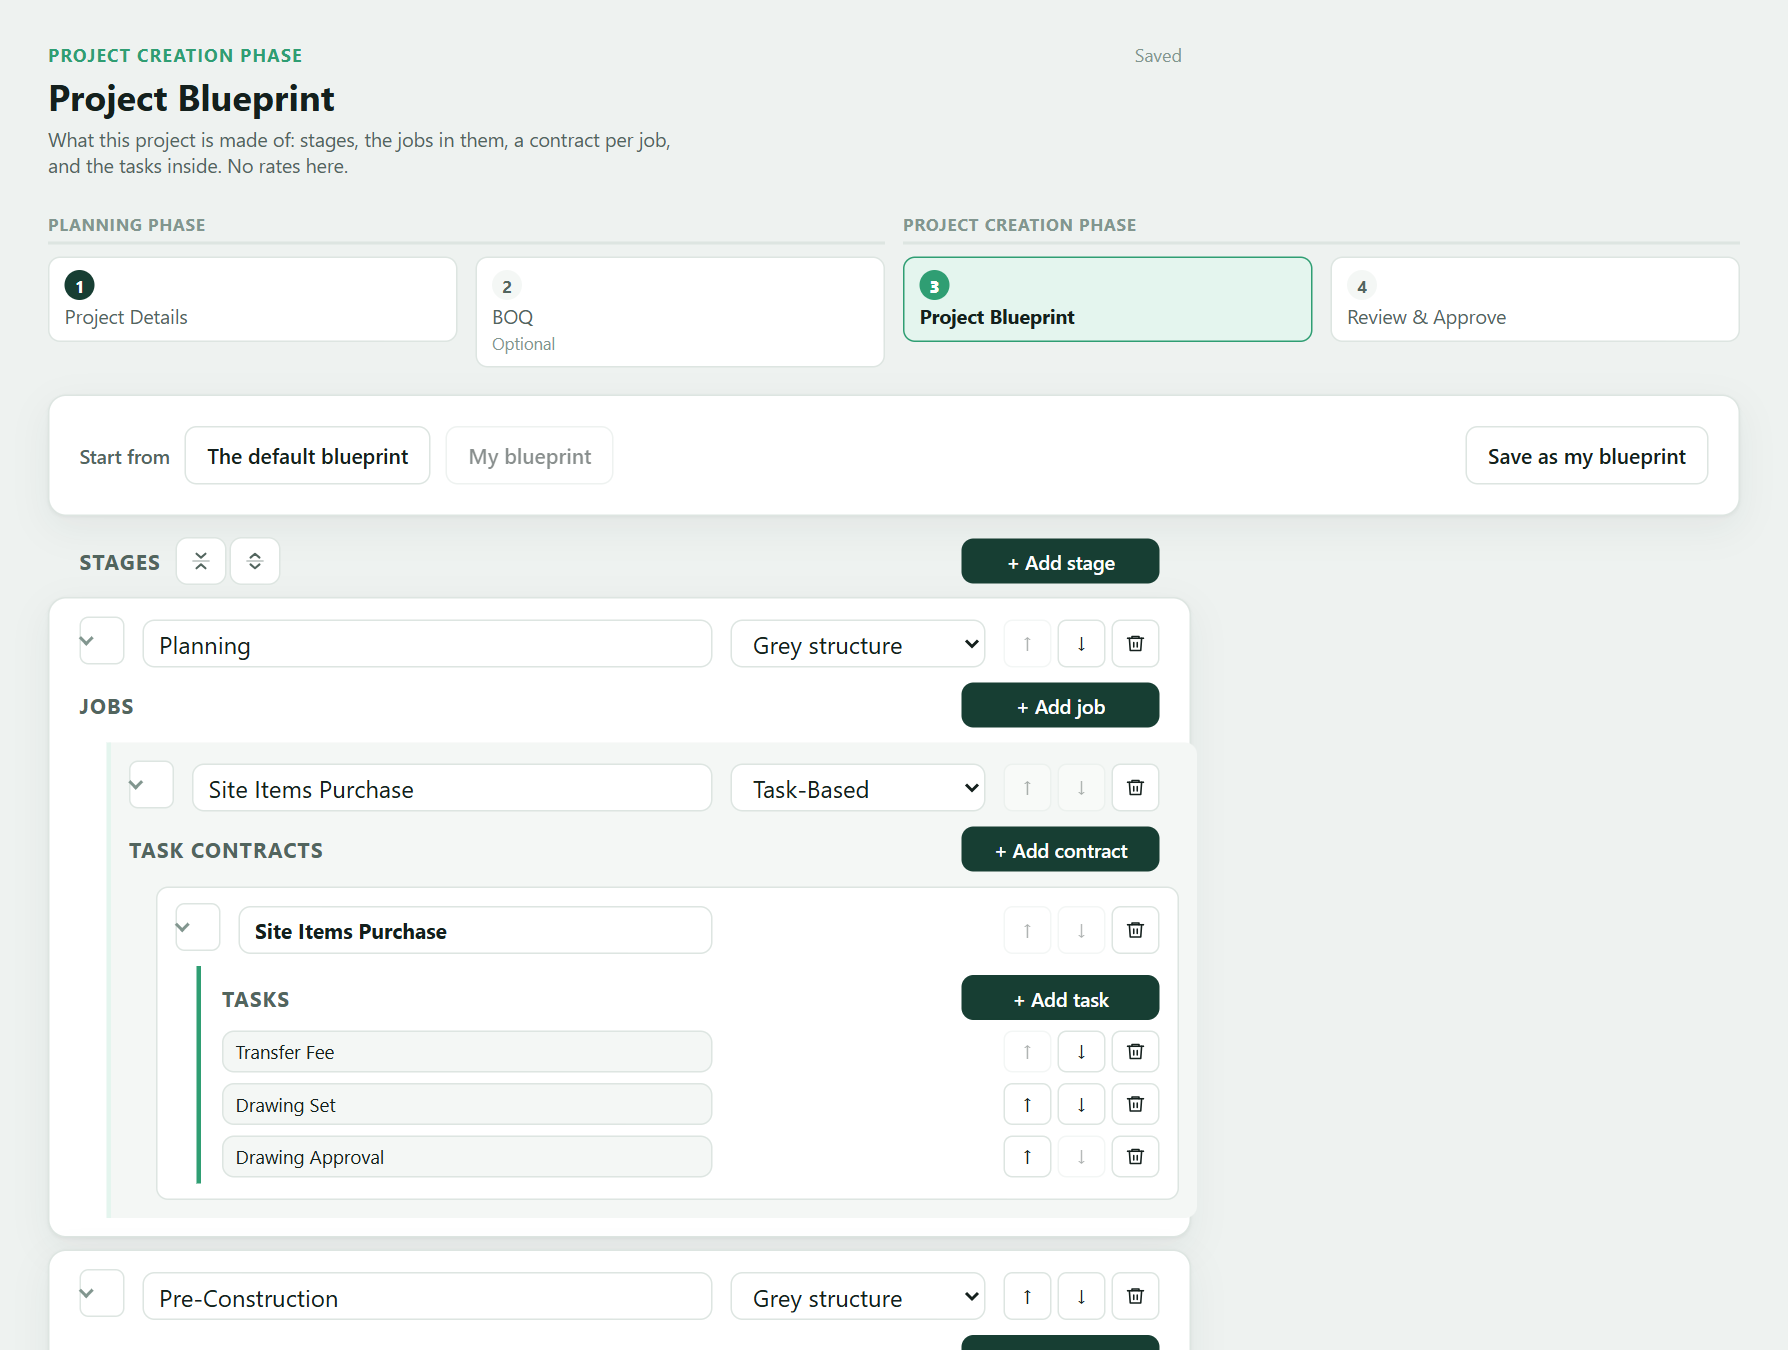
Task: Open Pre-Construction Grey structure dropdown
Action: 858,1296
